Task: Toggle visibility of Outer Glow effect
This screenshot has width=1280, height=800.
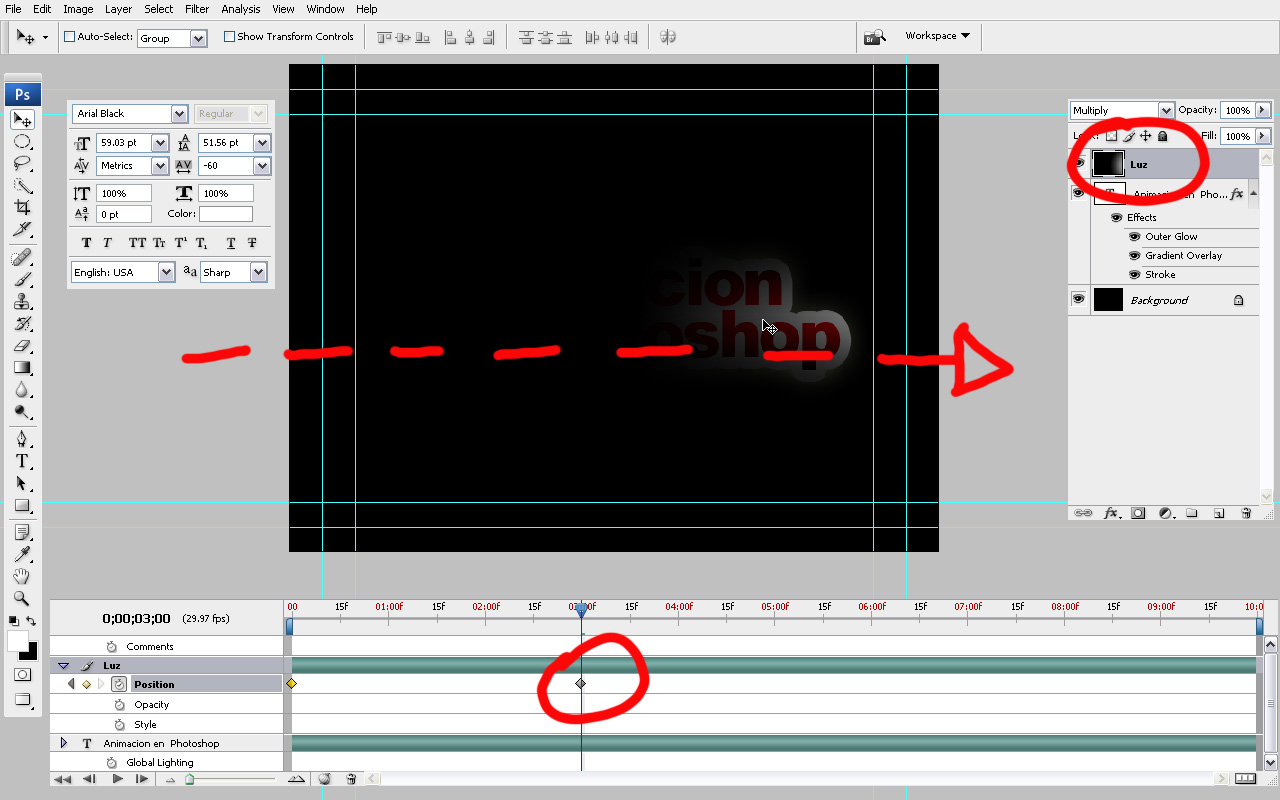Action: 1134,237
